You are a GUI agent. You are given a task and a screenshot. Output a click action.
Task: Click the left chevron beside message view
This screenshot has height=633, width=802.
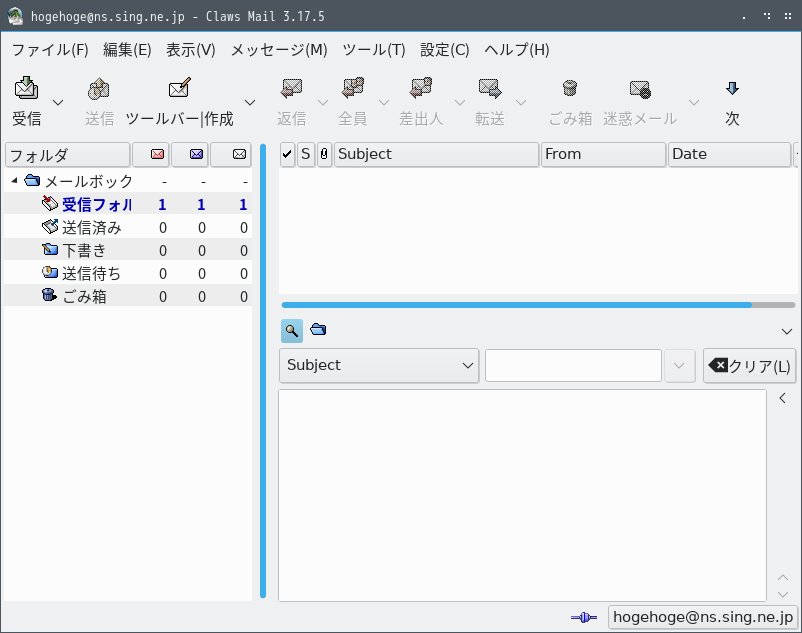point(783,398)
